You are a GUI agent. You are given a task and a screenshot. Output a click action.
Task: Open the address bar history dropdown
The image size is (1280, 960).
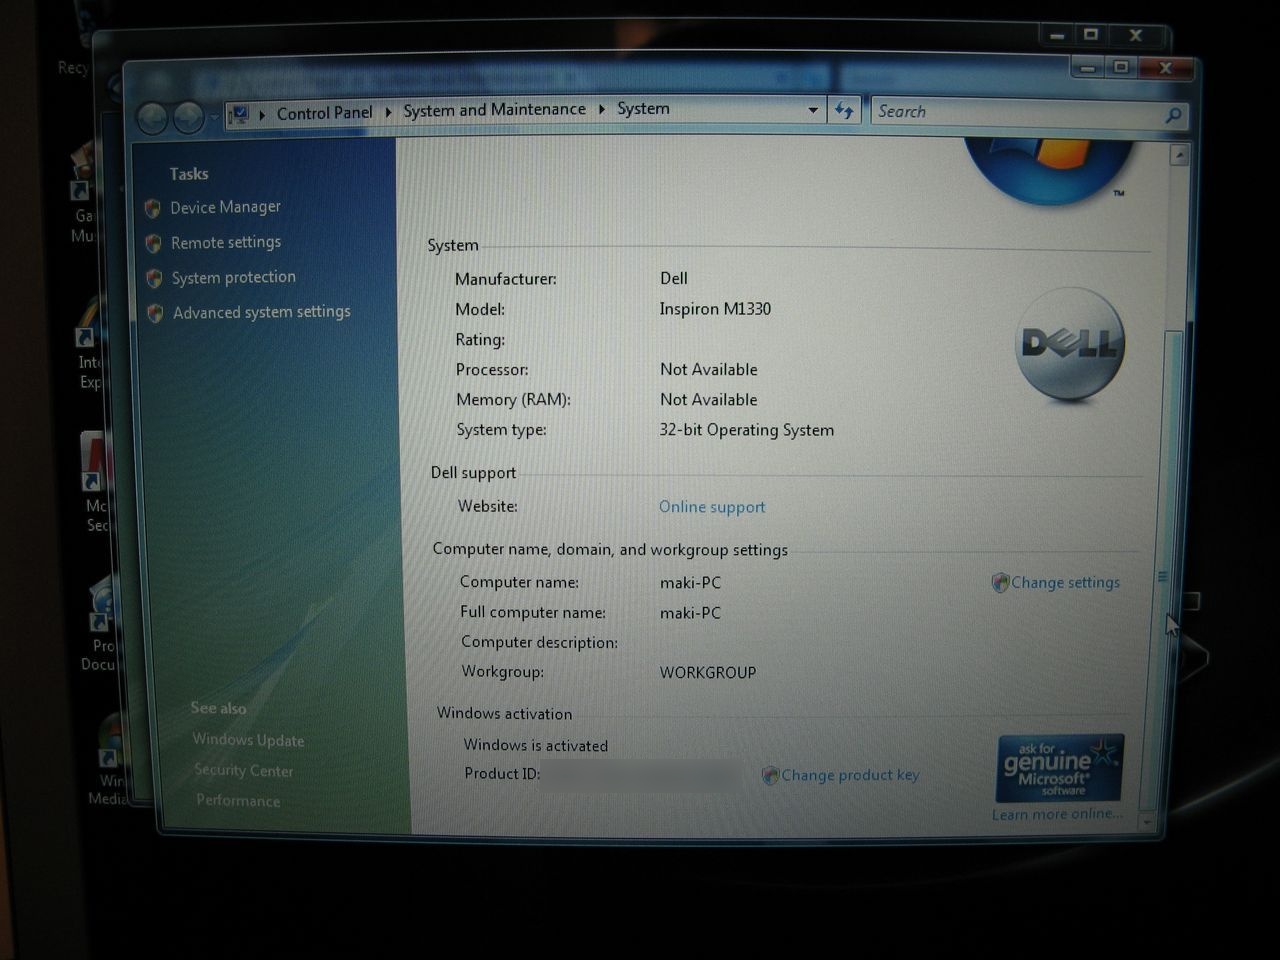(x=813, y=110)
